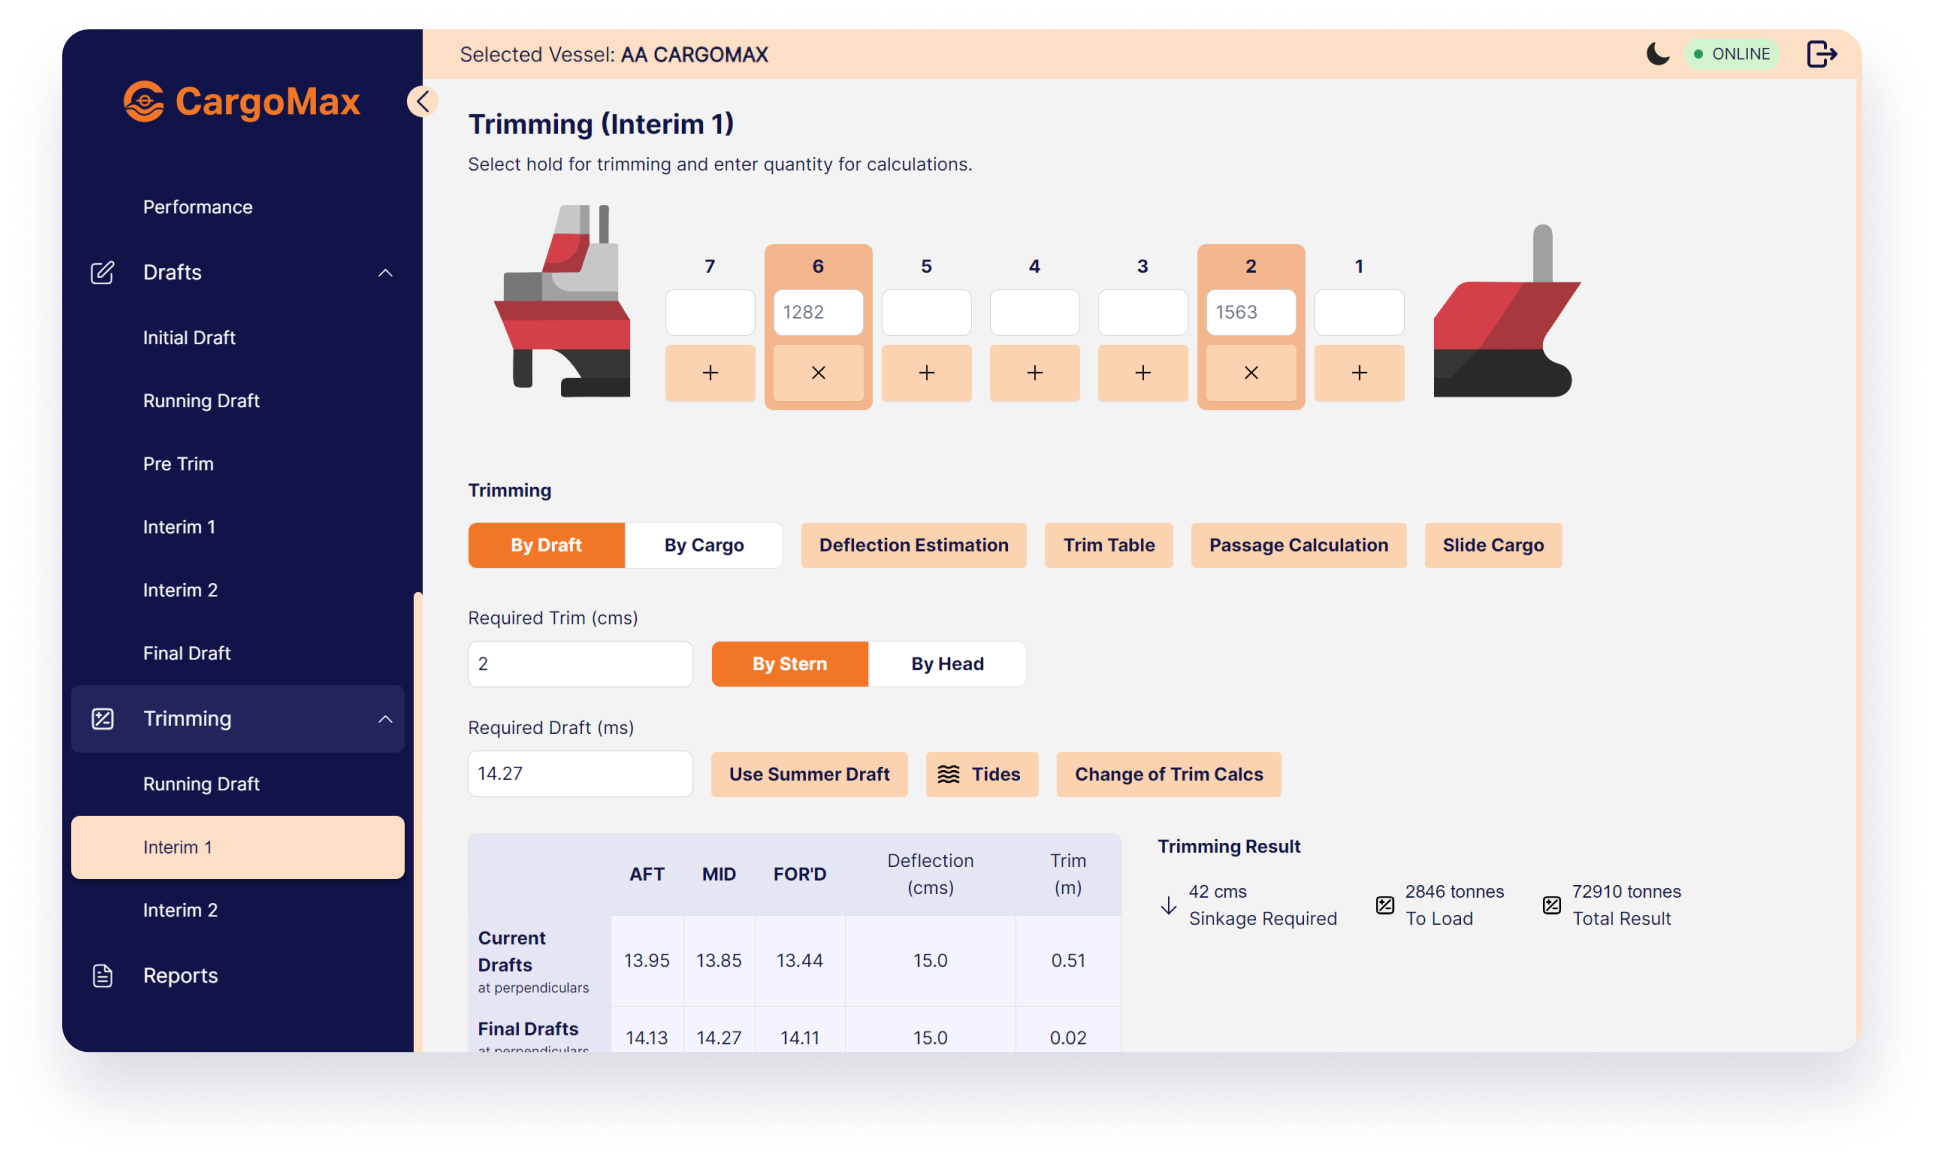The height and width of the screenshot is (1160, 1937).
Task: Open Interim 2 under Drafts
Action: pyautogui.click(x=180, y=590)
